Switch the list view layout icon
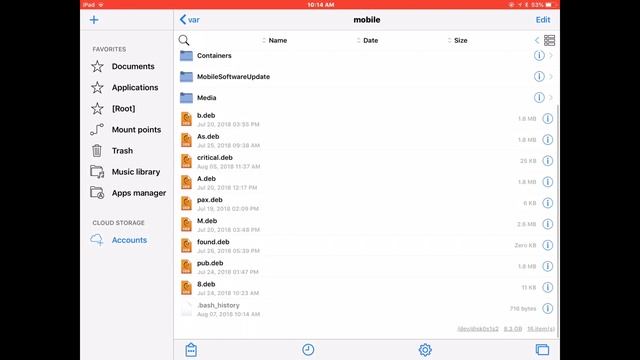This screenshot has height=360, width=640. coord(549,40)
